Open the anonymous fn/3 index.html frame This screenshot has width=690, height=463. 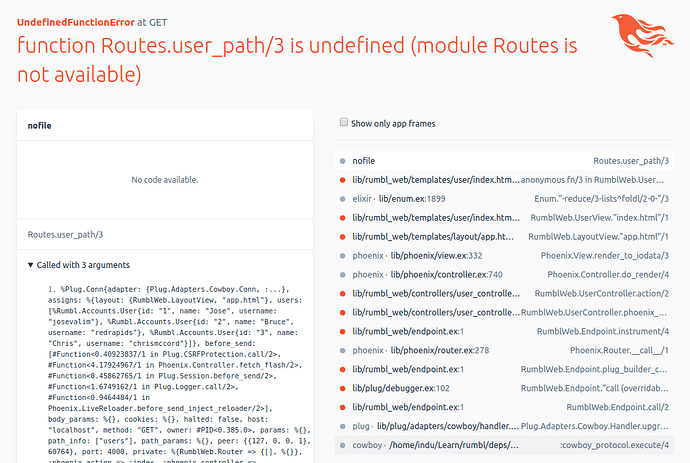[504, 180]
